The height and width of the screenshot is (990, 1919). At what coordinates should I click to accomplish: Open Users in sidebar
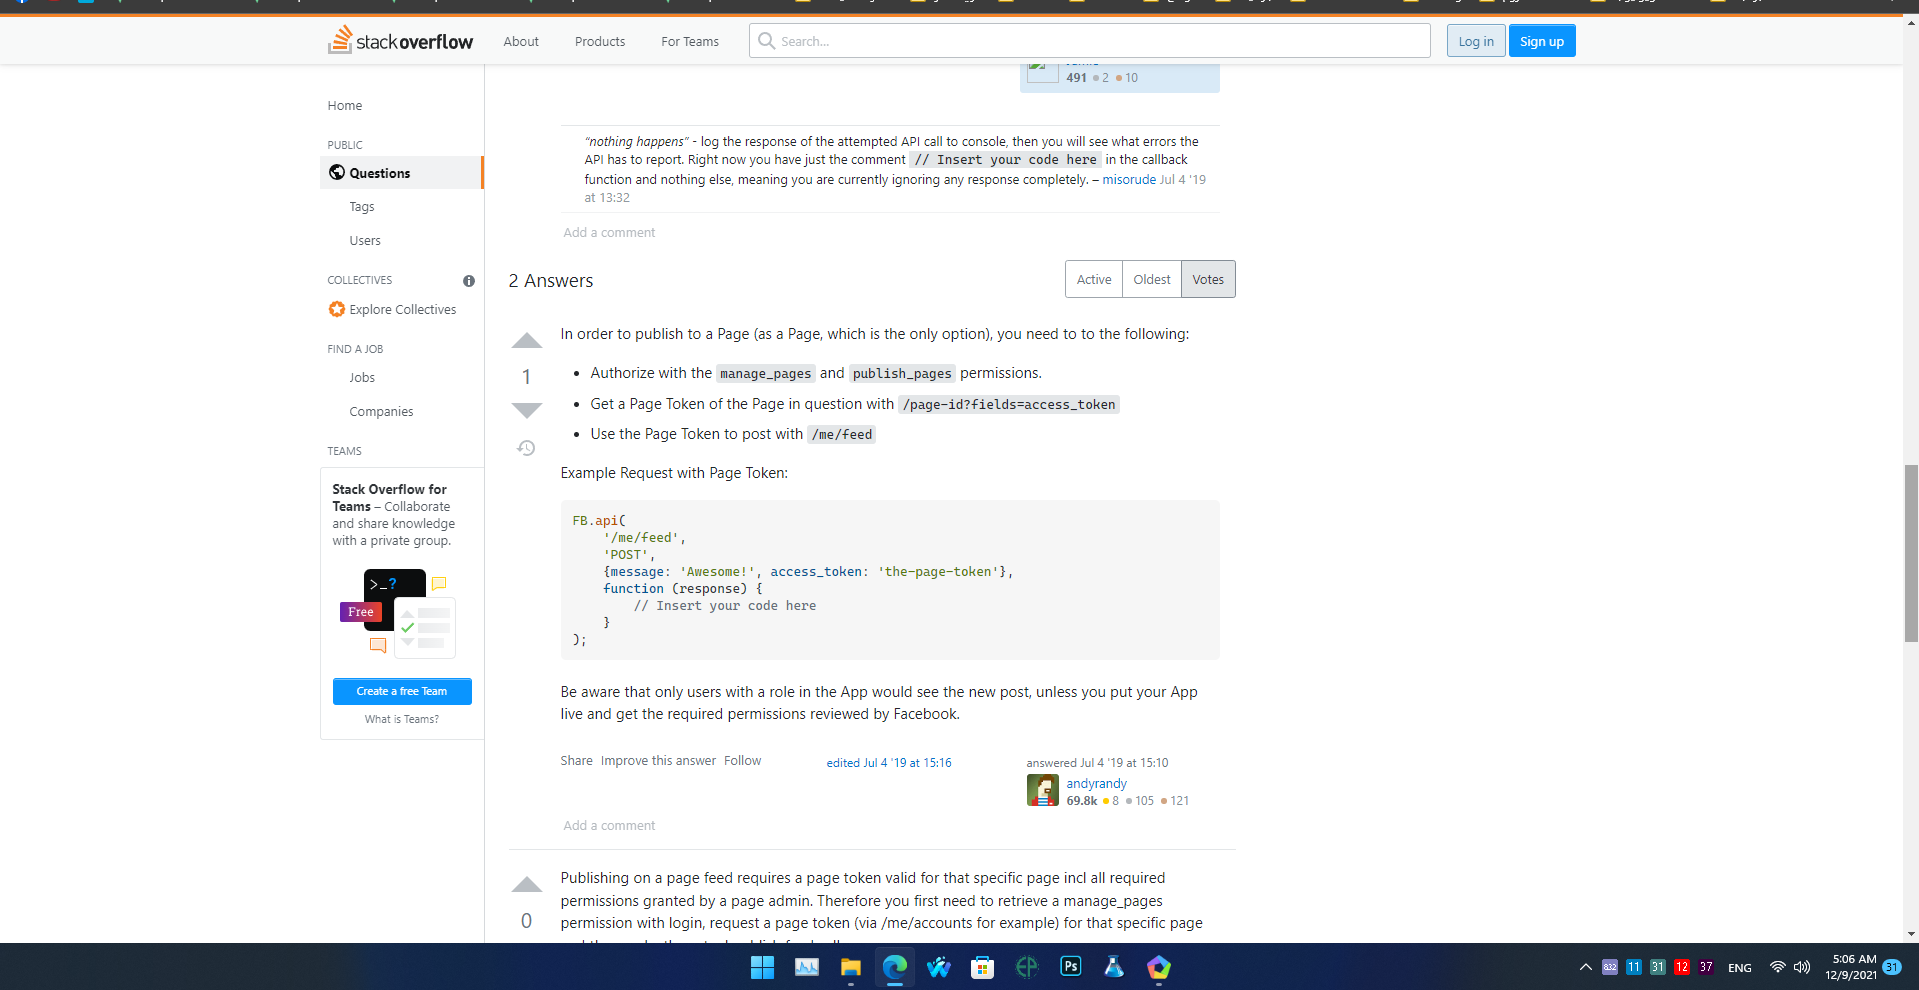click(x=365, y=241)
